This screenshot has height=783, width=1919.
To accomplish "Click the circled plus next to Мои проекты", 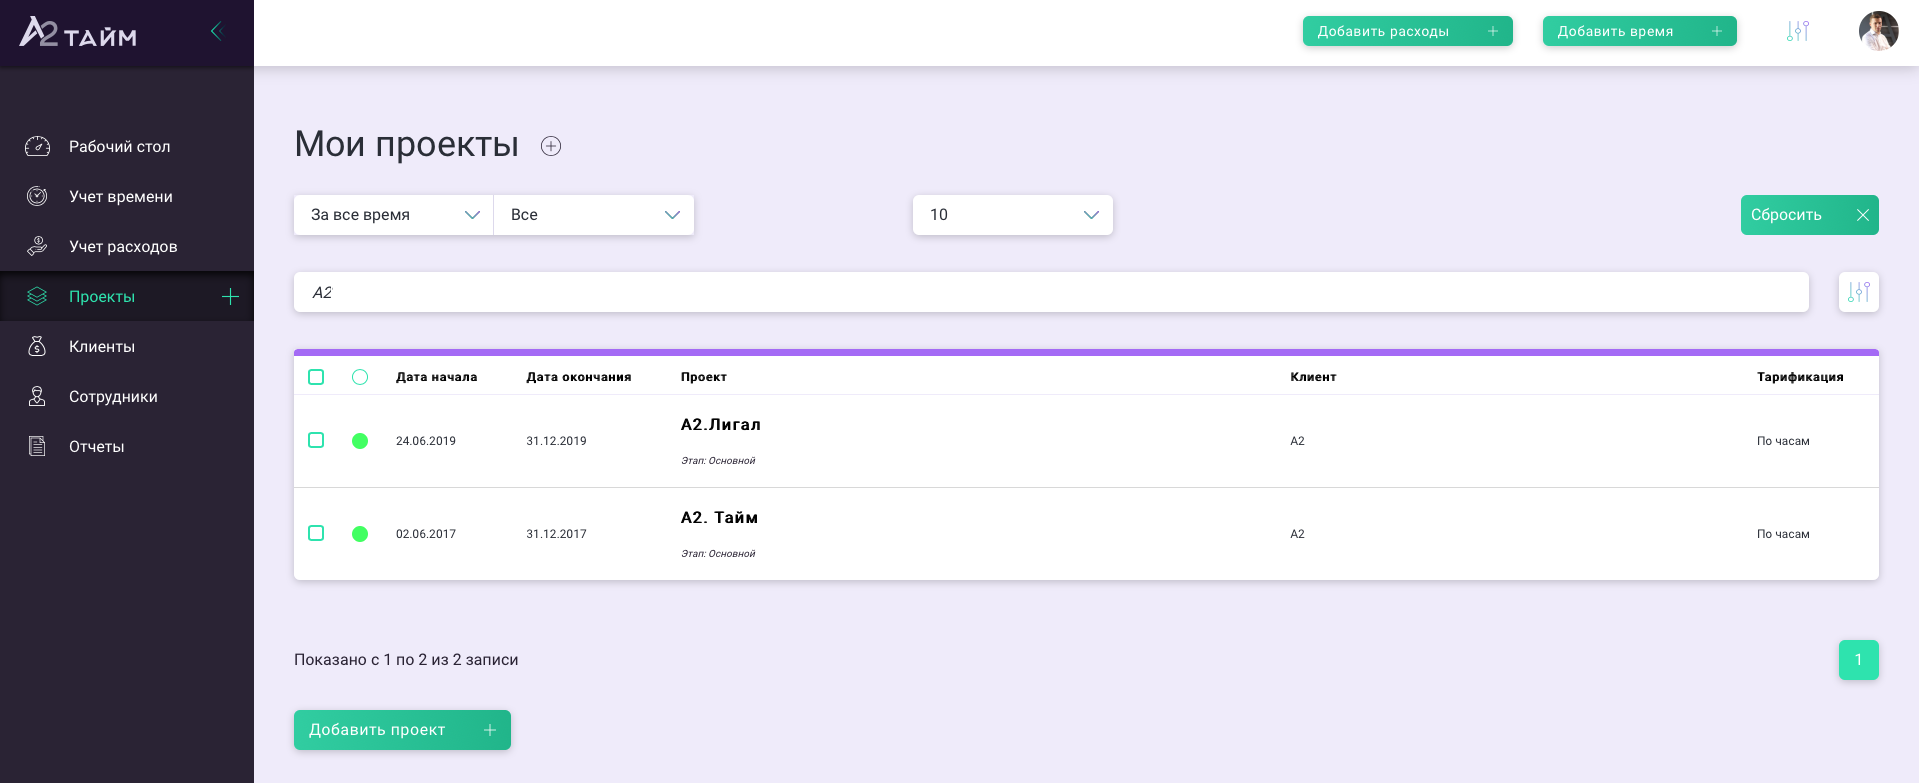I will 551,146.
